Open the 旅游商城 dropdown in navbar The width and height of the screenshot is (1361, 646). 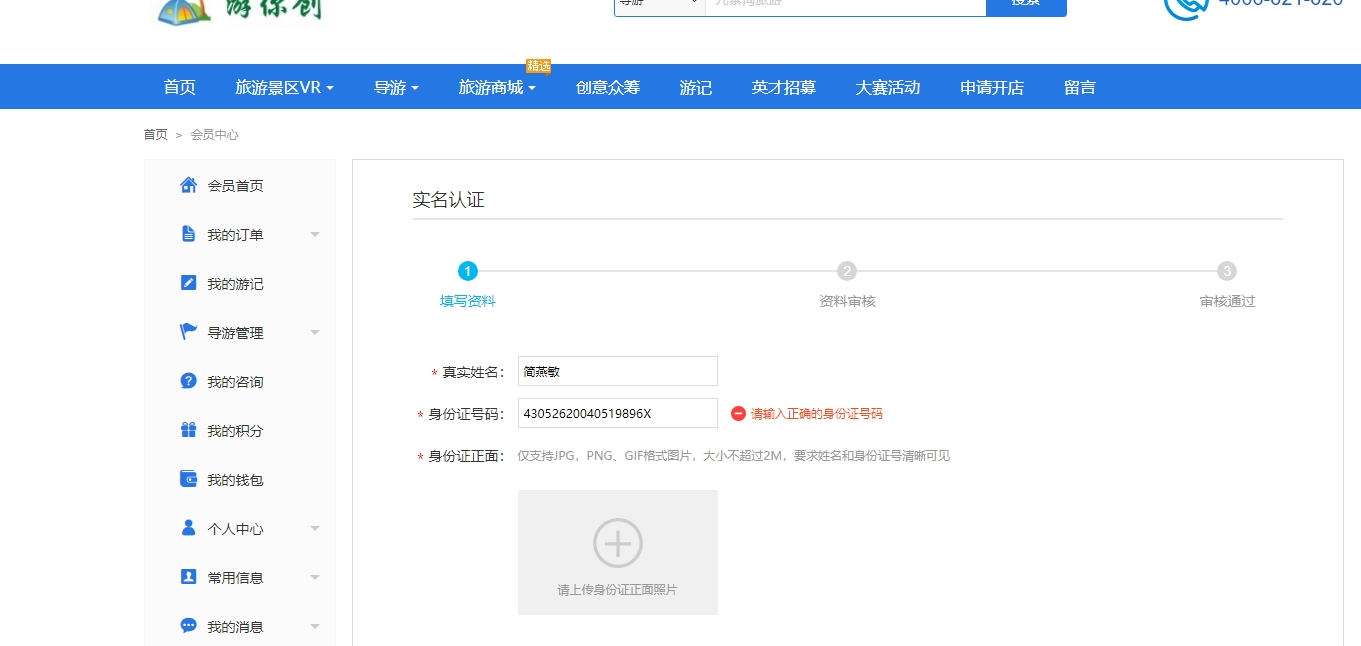[497, 88]
